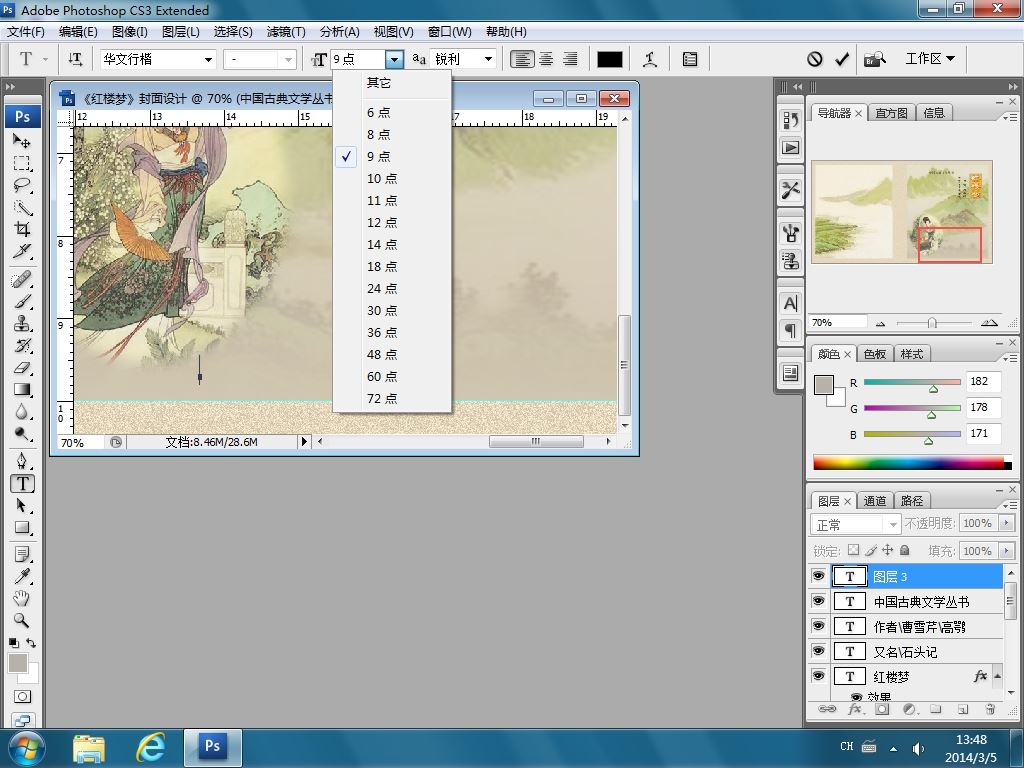Select the Crop tool
The width and height of the screenshot is (1024, 768).
point(22,229)
